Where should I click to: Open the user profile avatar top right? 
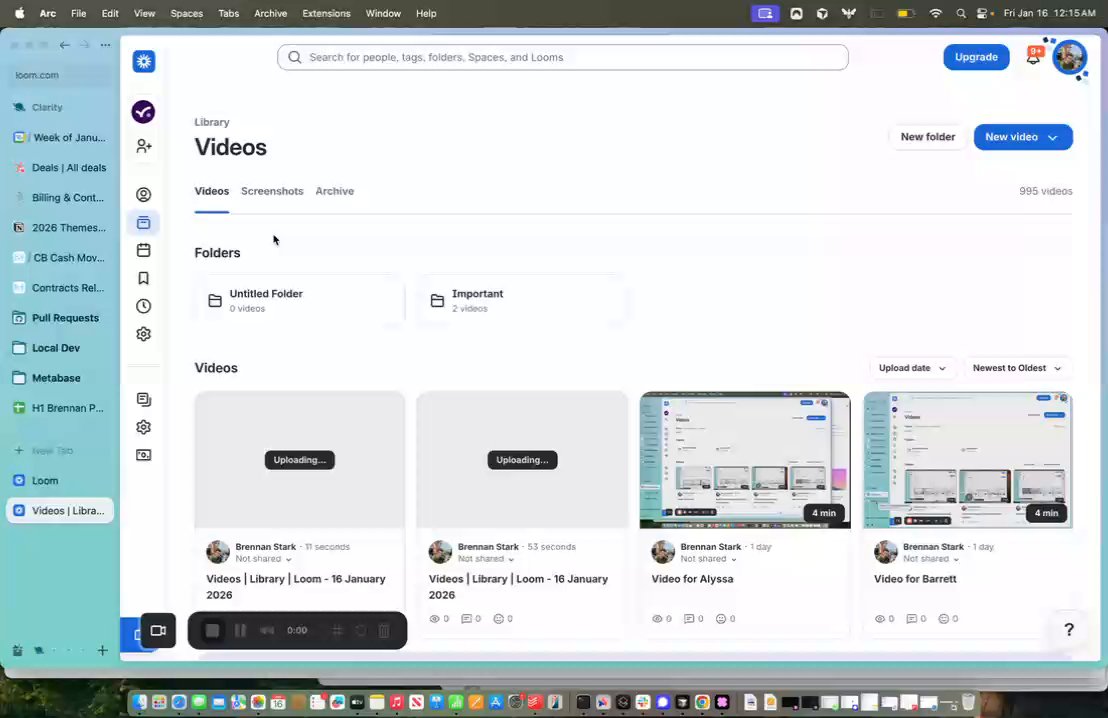(x=1069, y=57)
